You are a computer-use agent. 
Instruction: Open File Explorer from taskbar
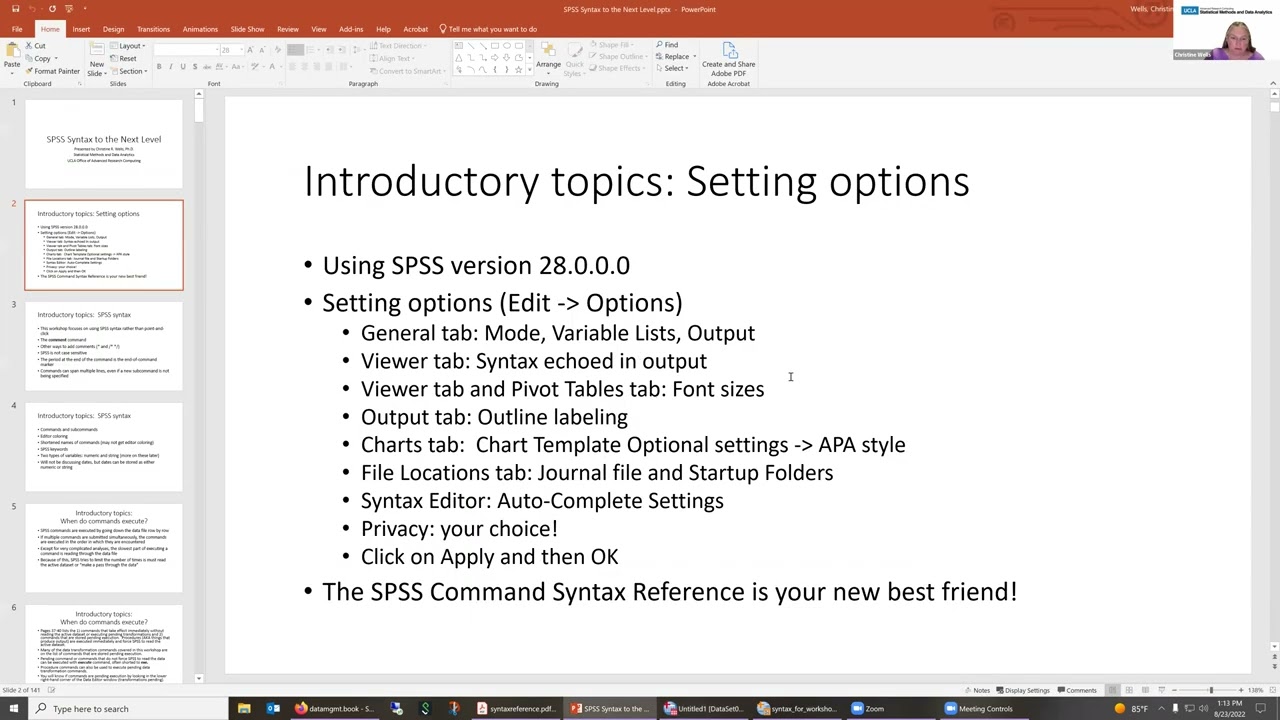point(244,709)
